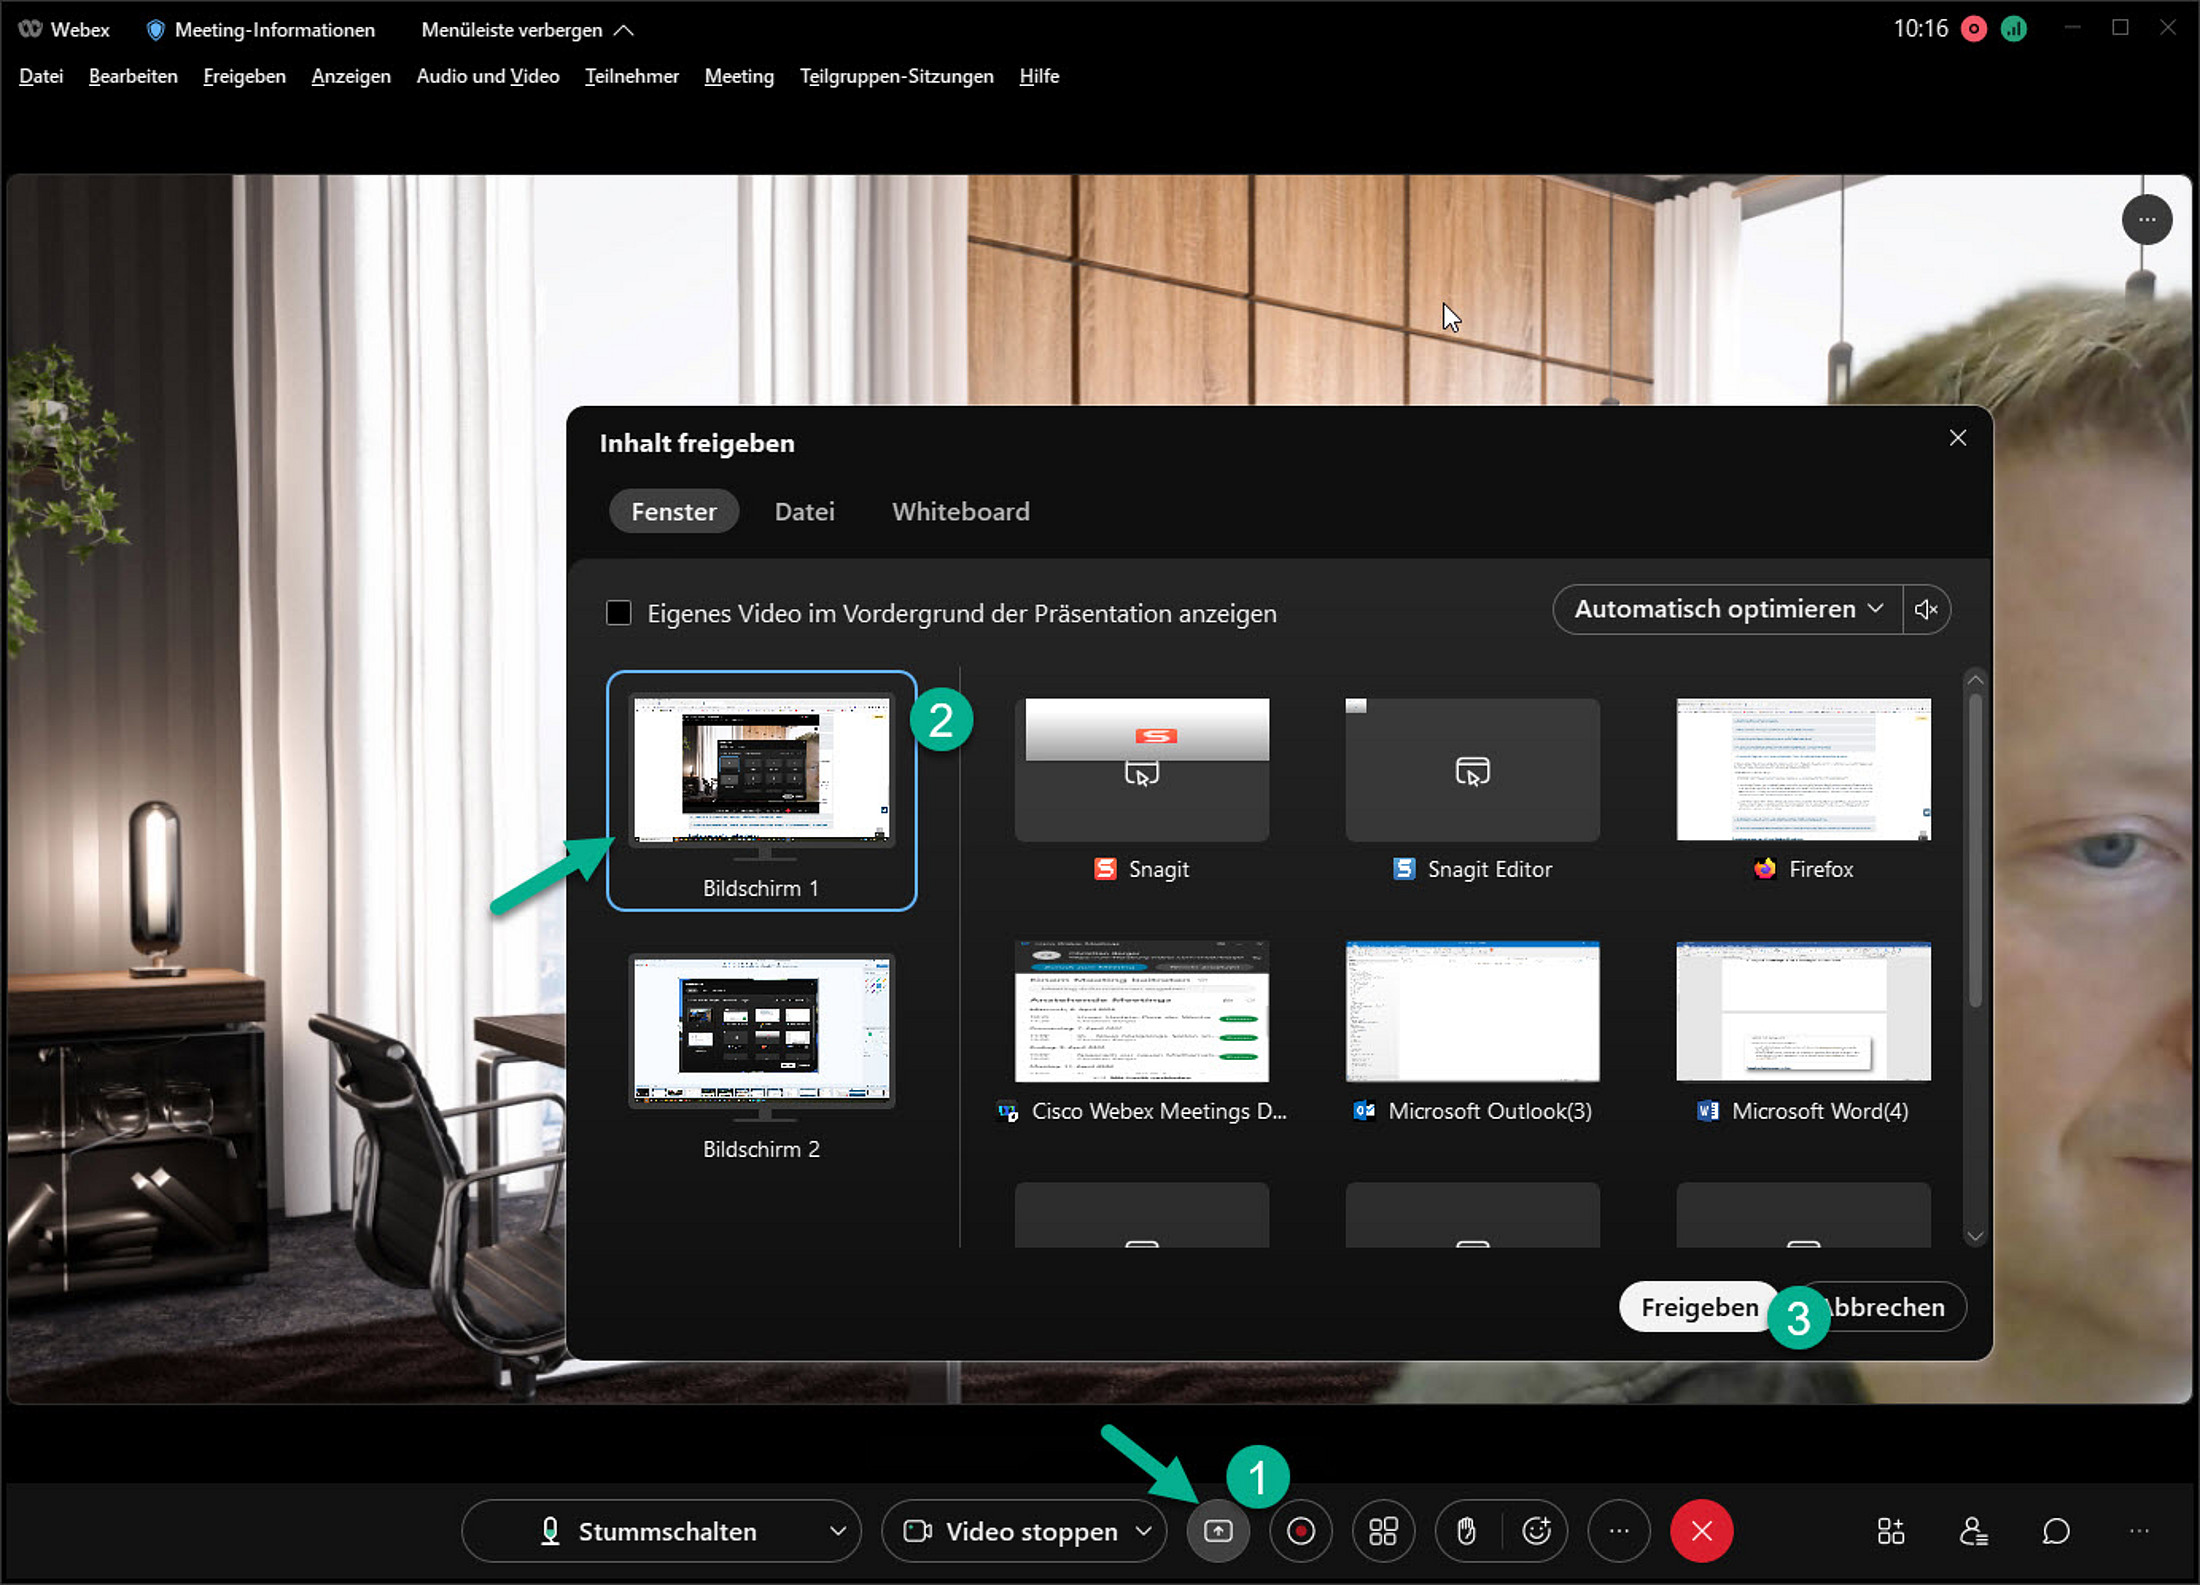Open the reactions smiley icon

(1536, 1531)
